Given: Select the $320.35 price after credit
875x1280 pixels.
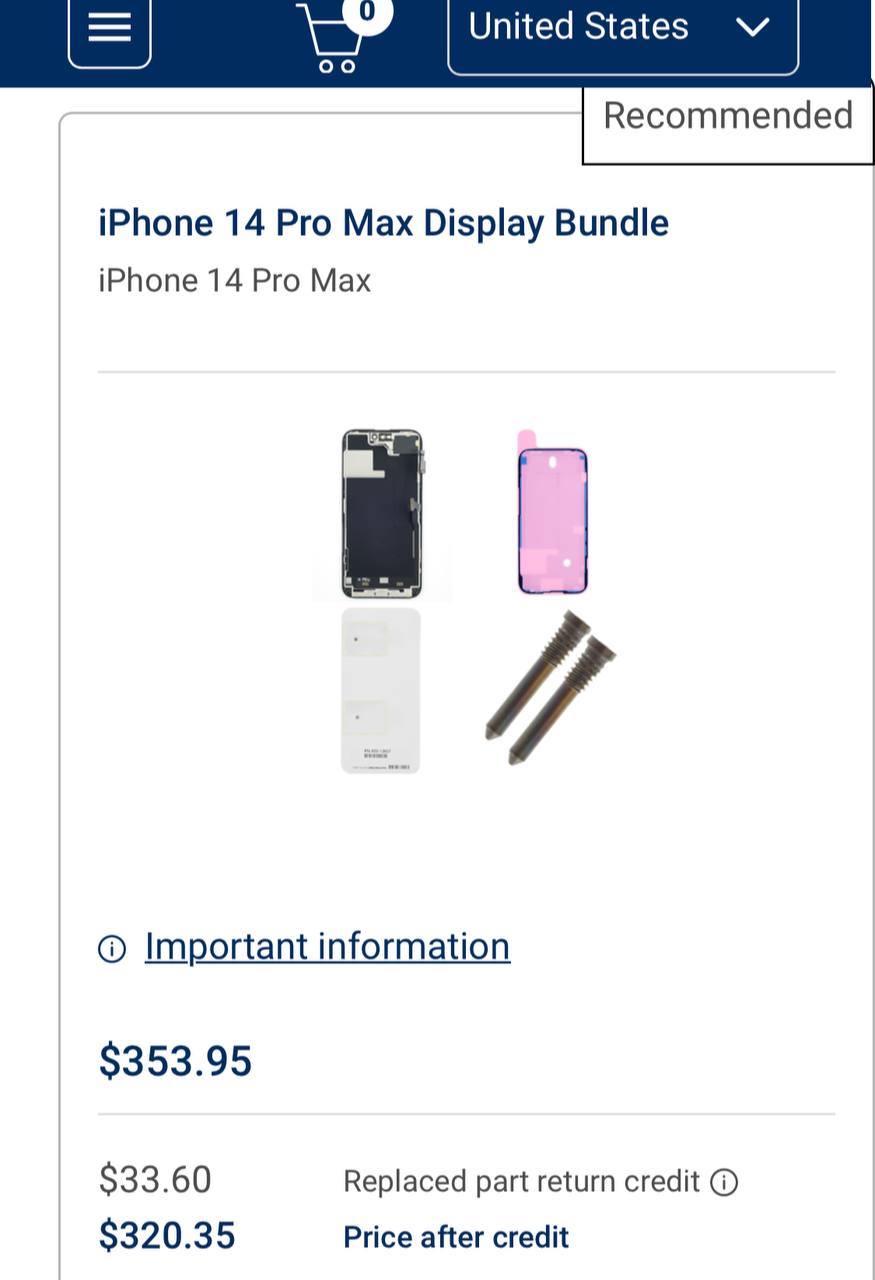Looking at the screenshot, I should pyautogui.click(x=167, y=1236).
